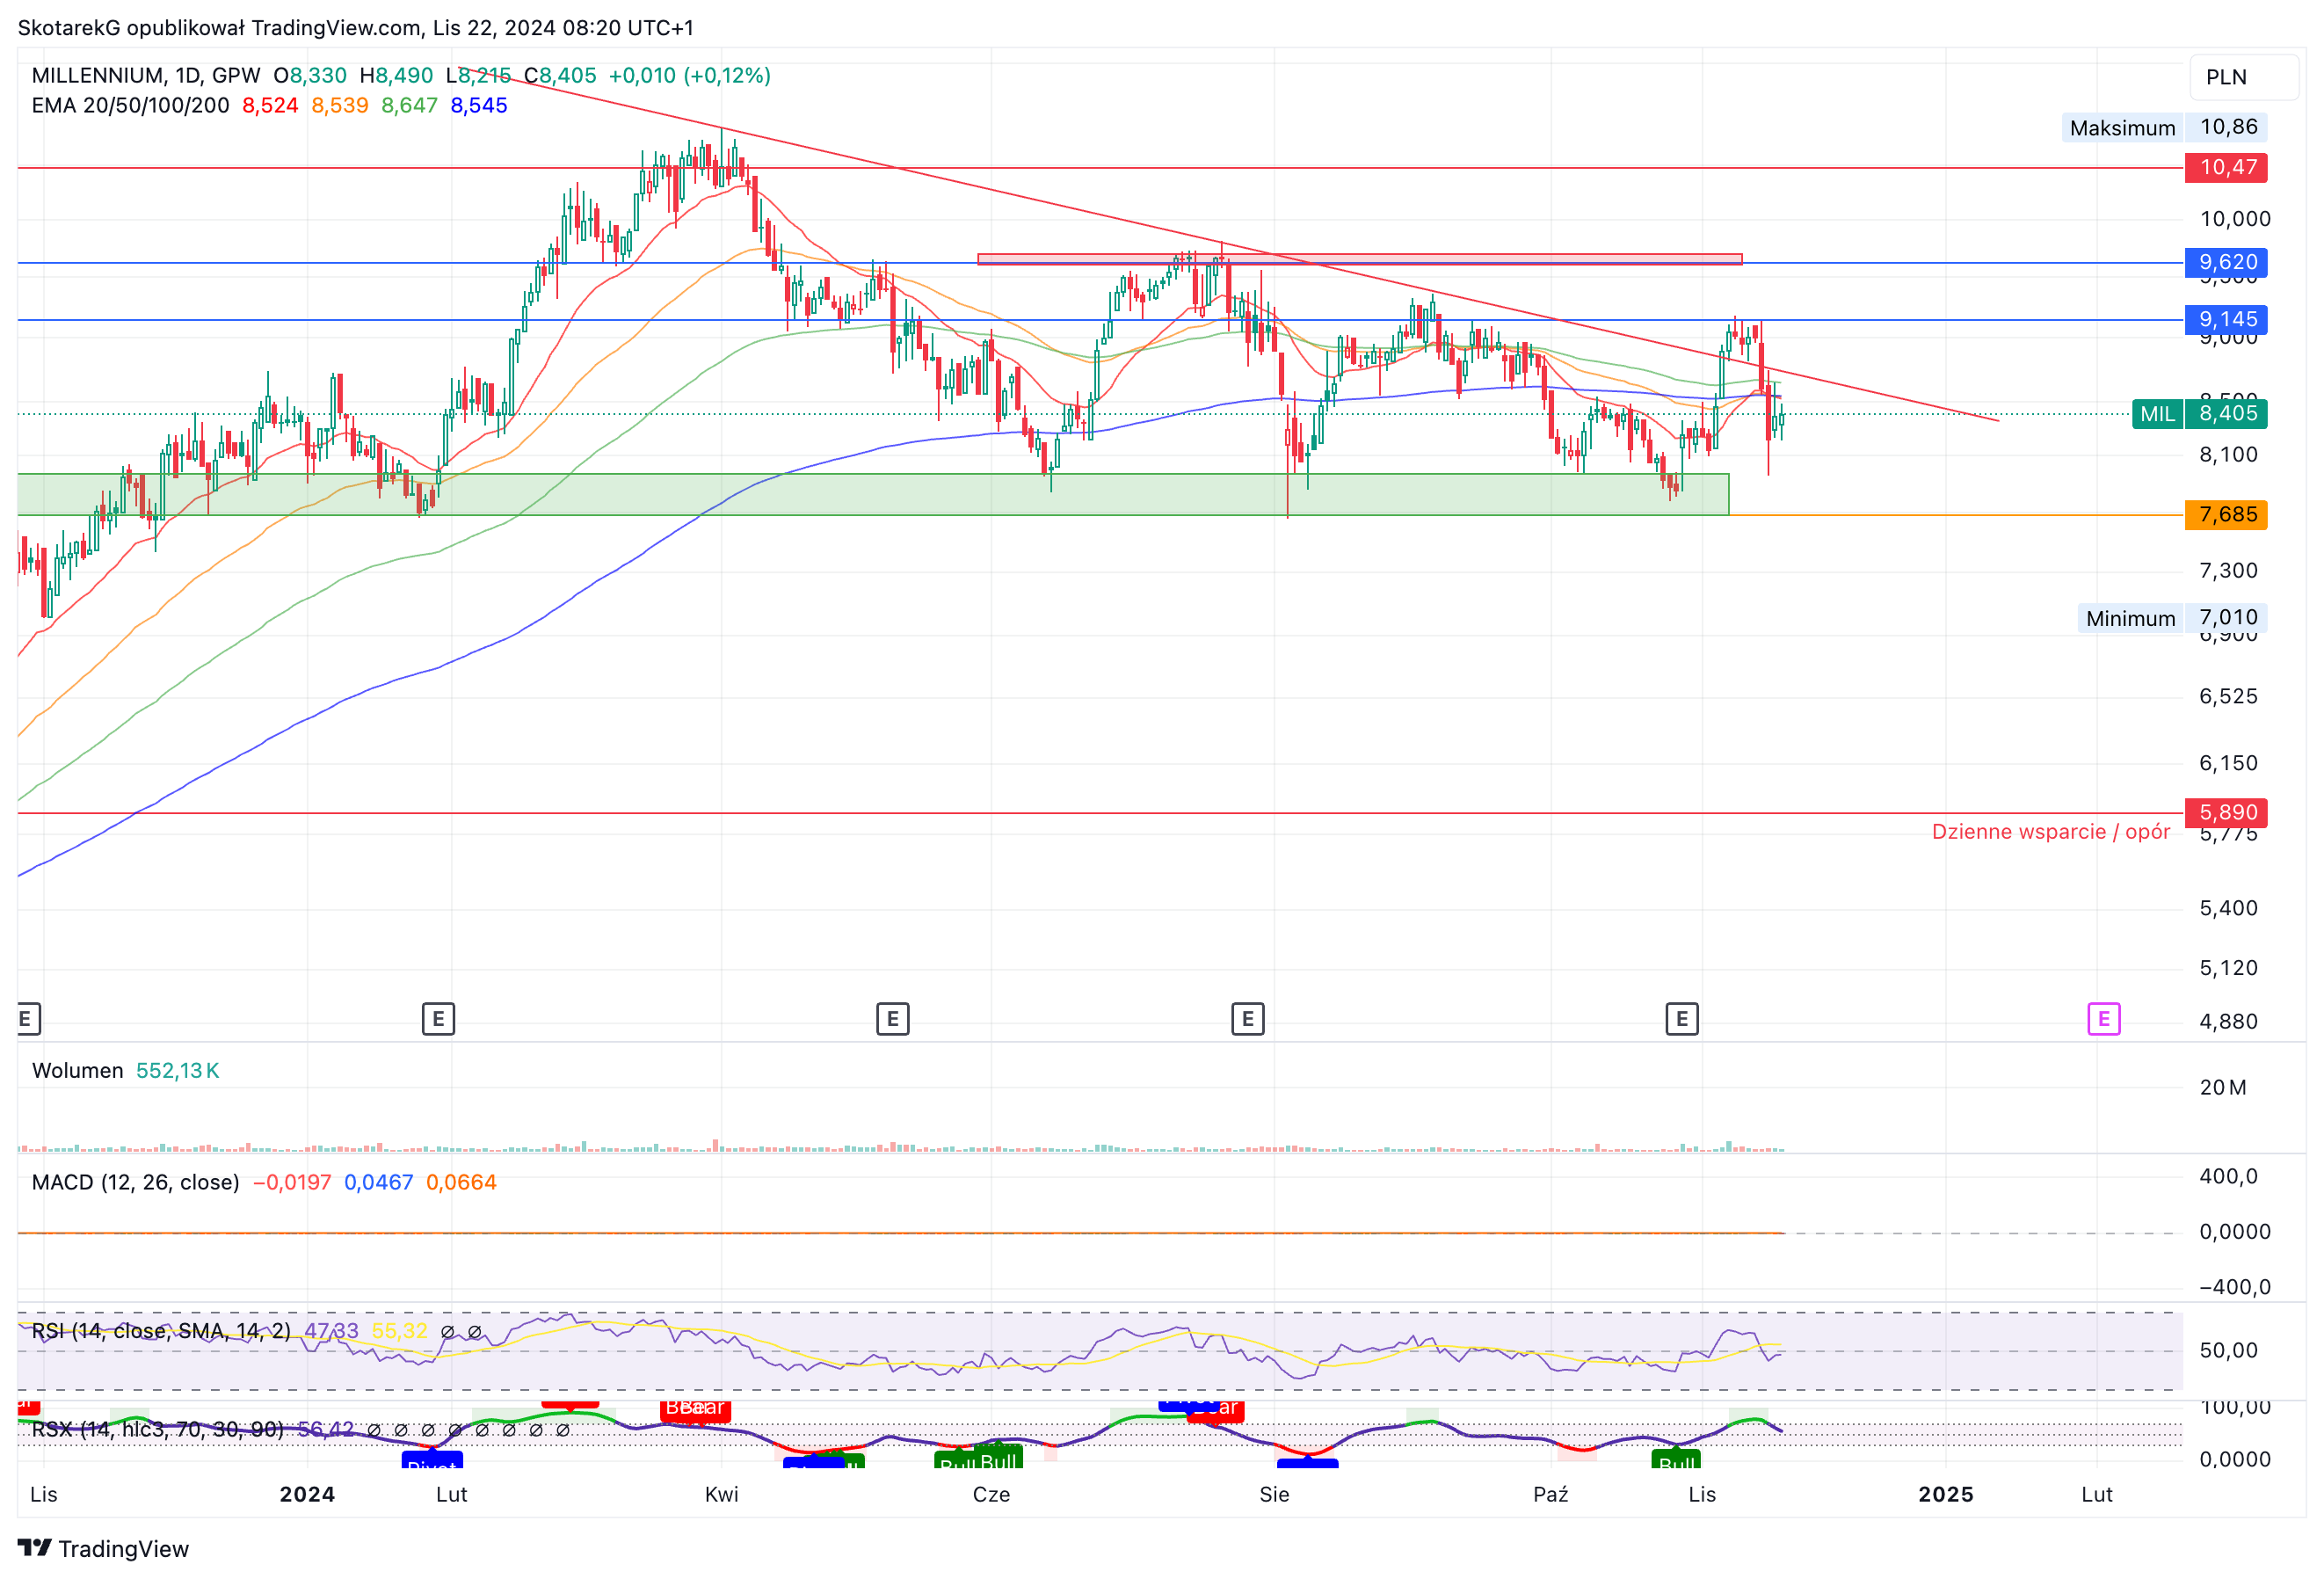This screenshot has height=1579, width=2324.
Task: Click the blue 9,145 level label
Action: (x=2226, y=319)
